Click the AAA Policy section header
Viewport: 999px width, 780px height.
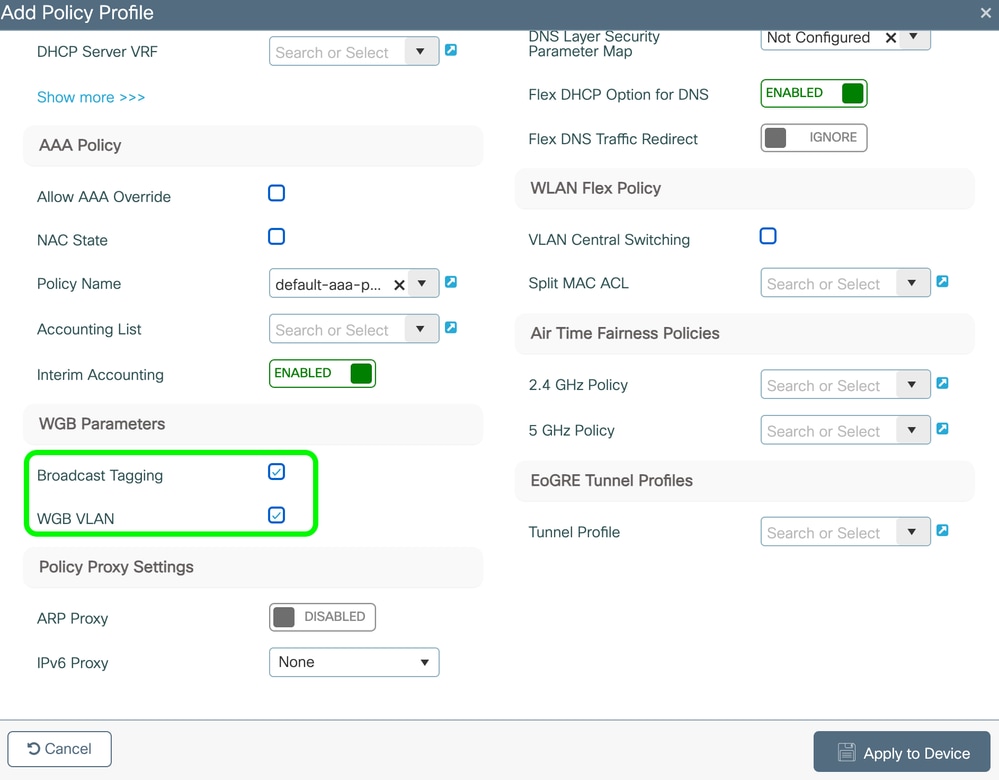point(253,145)
